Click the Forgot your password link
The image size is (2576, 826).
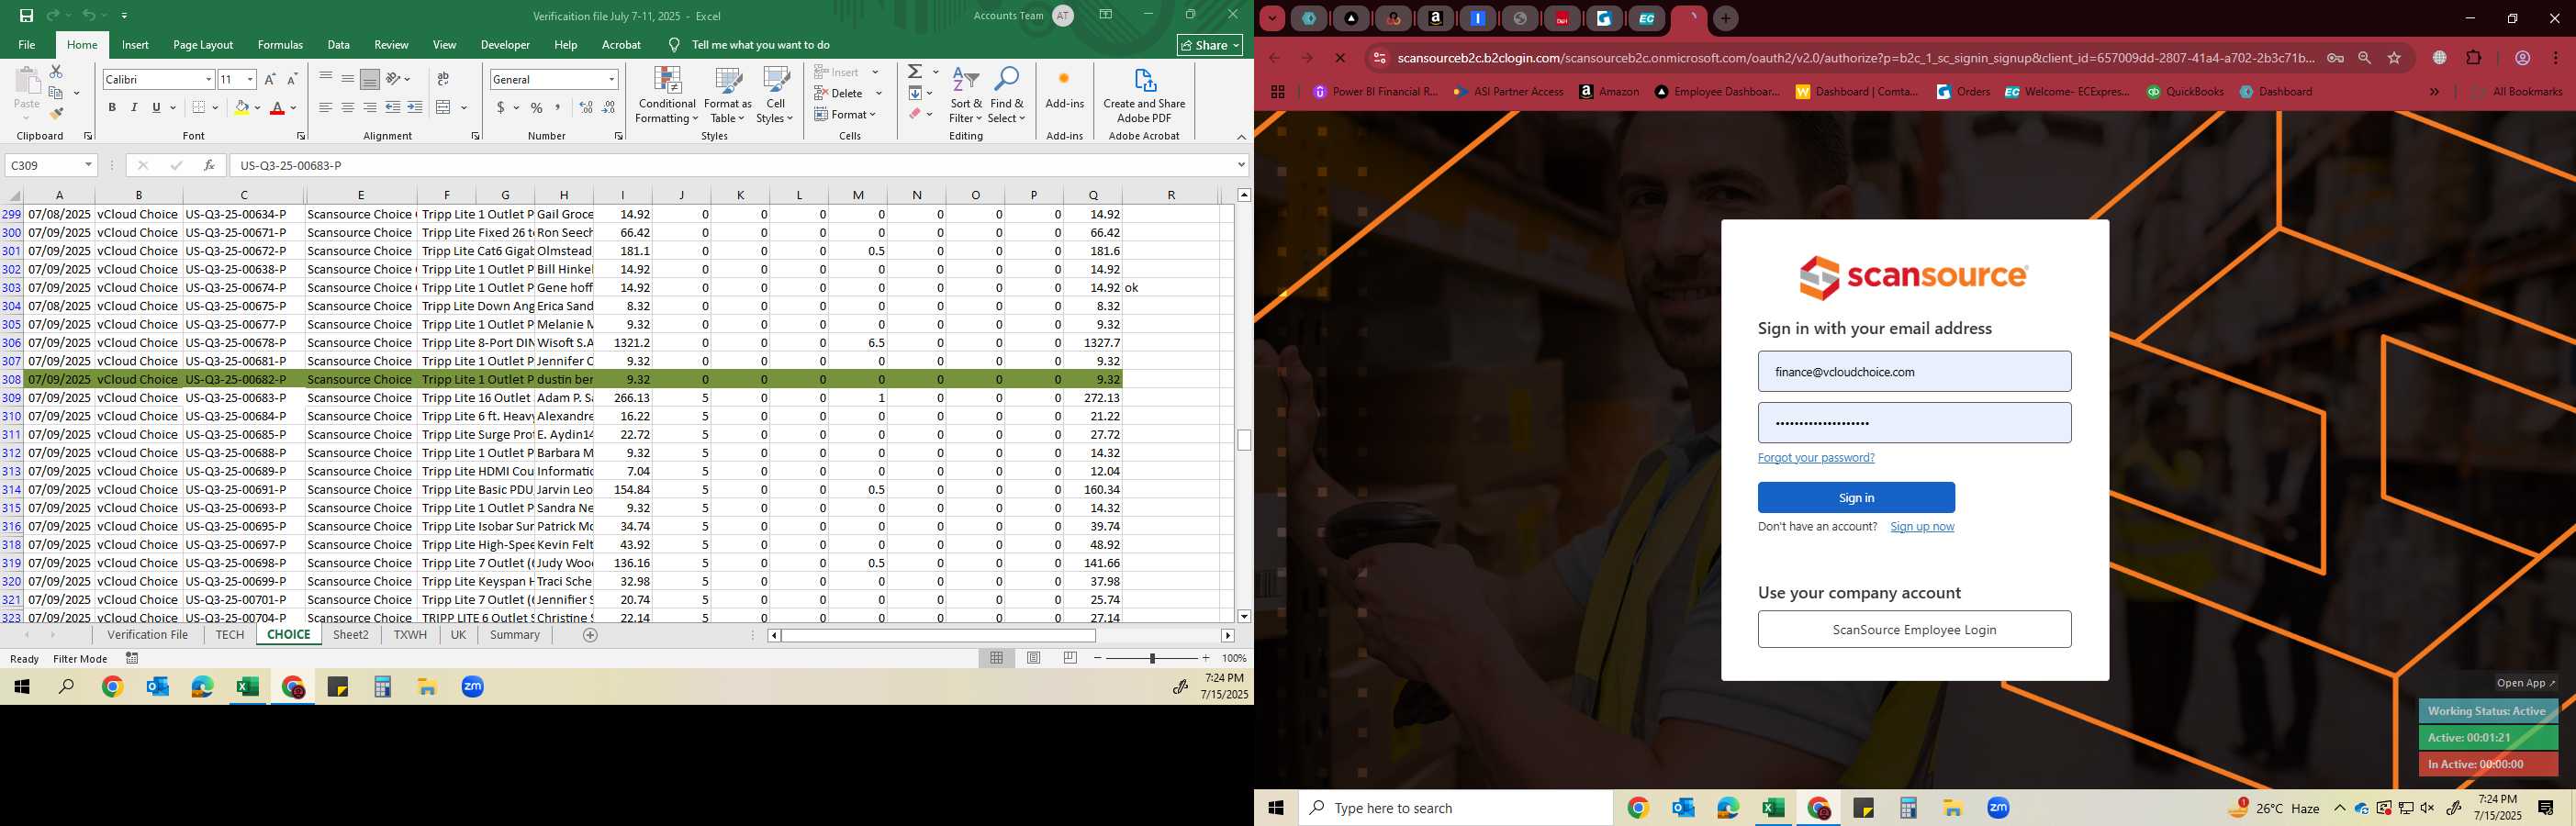[1816, 457]
